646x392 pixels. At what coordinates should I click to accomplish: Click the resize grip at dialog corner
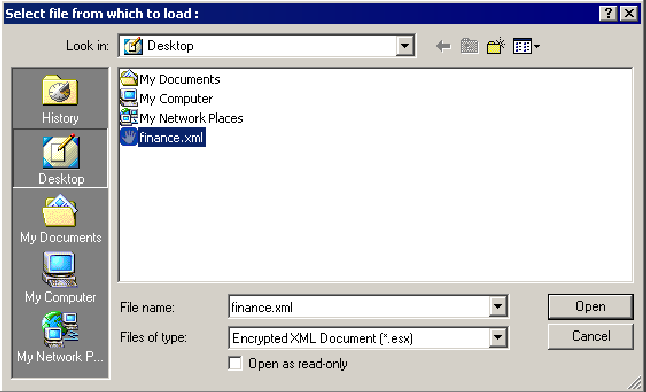pos(635,382)
